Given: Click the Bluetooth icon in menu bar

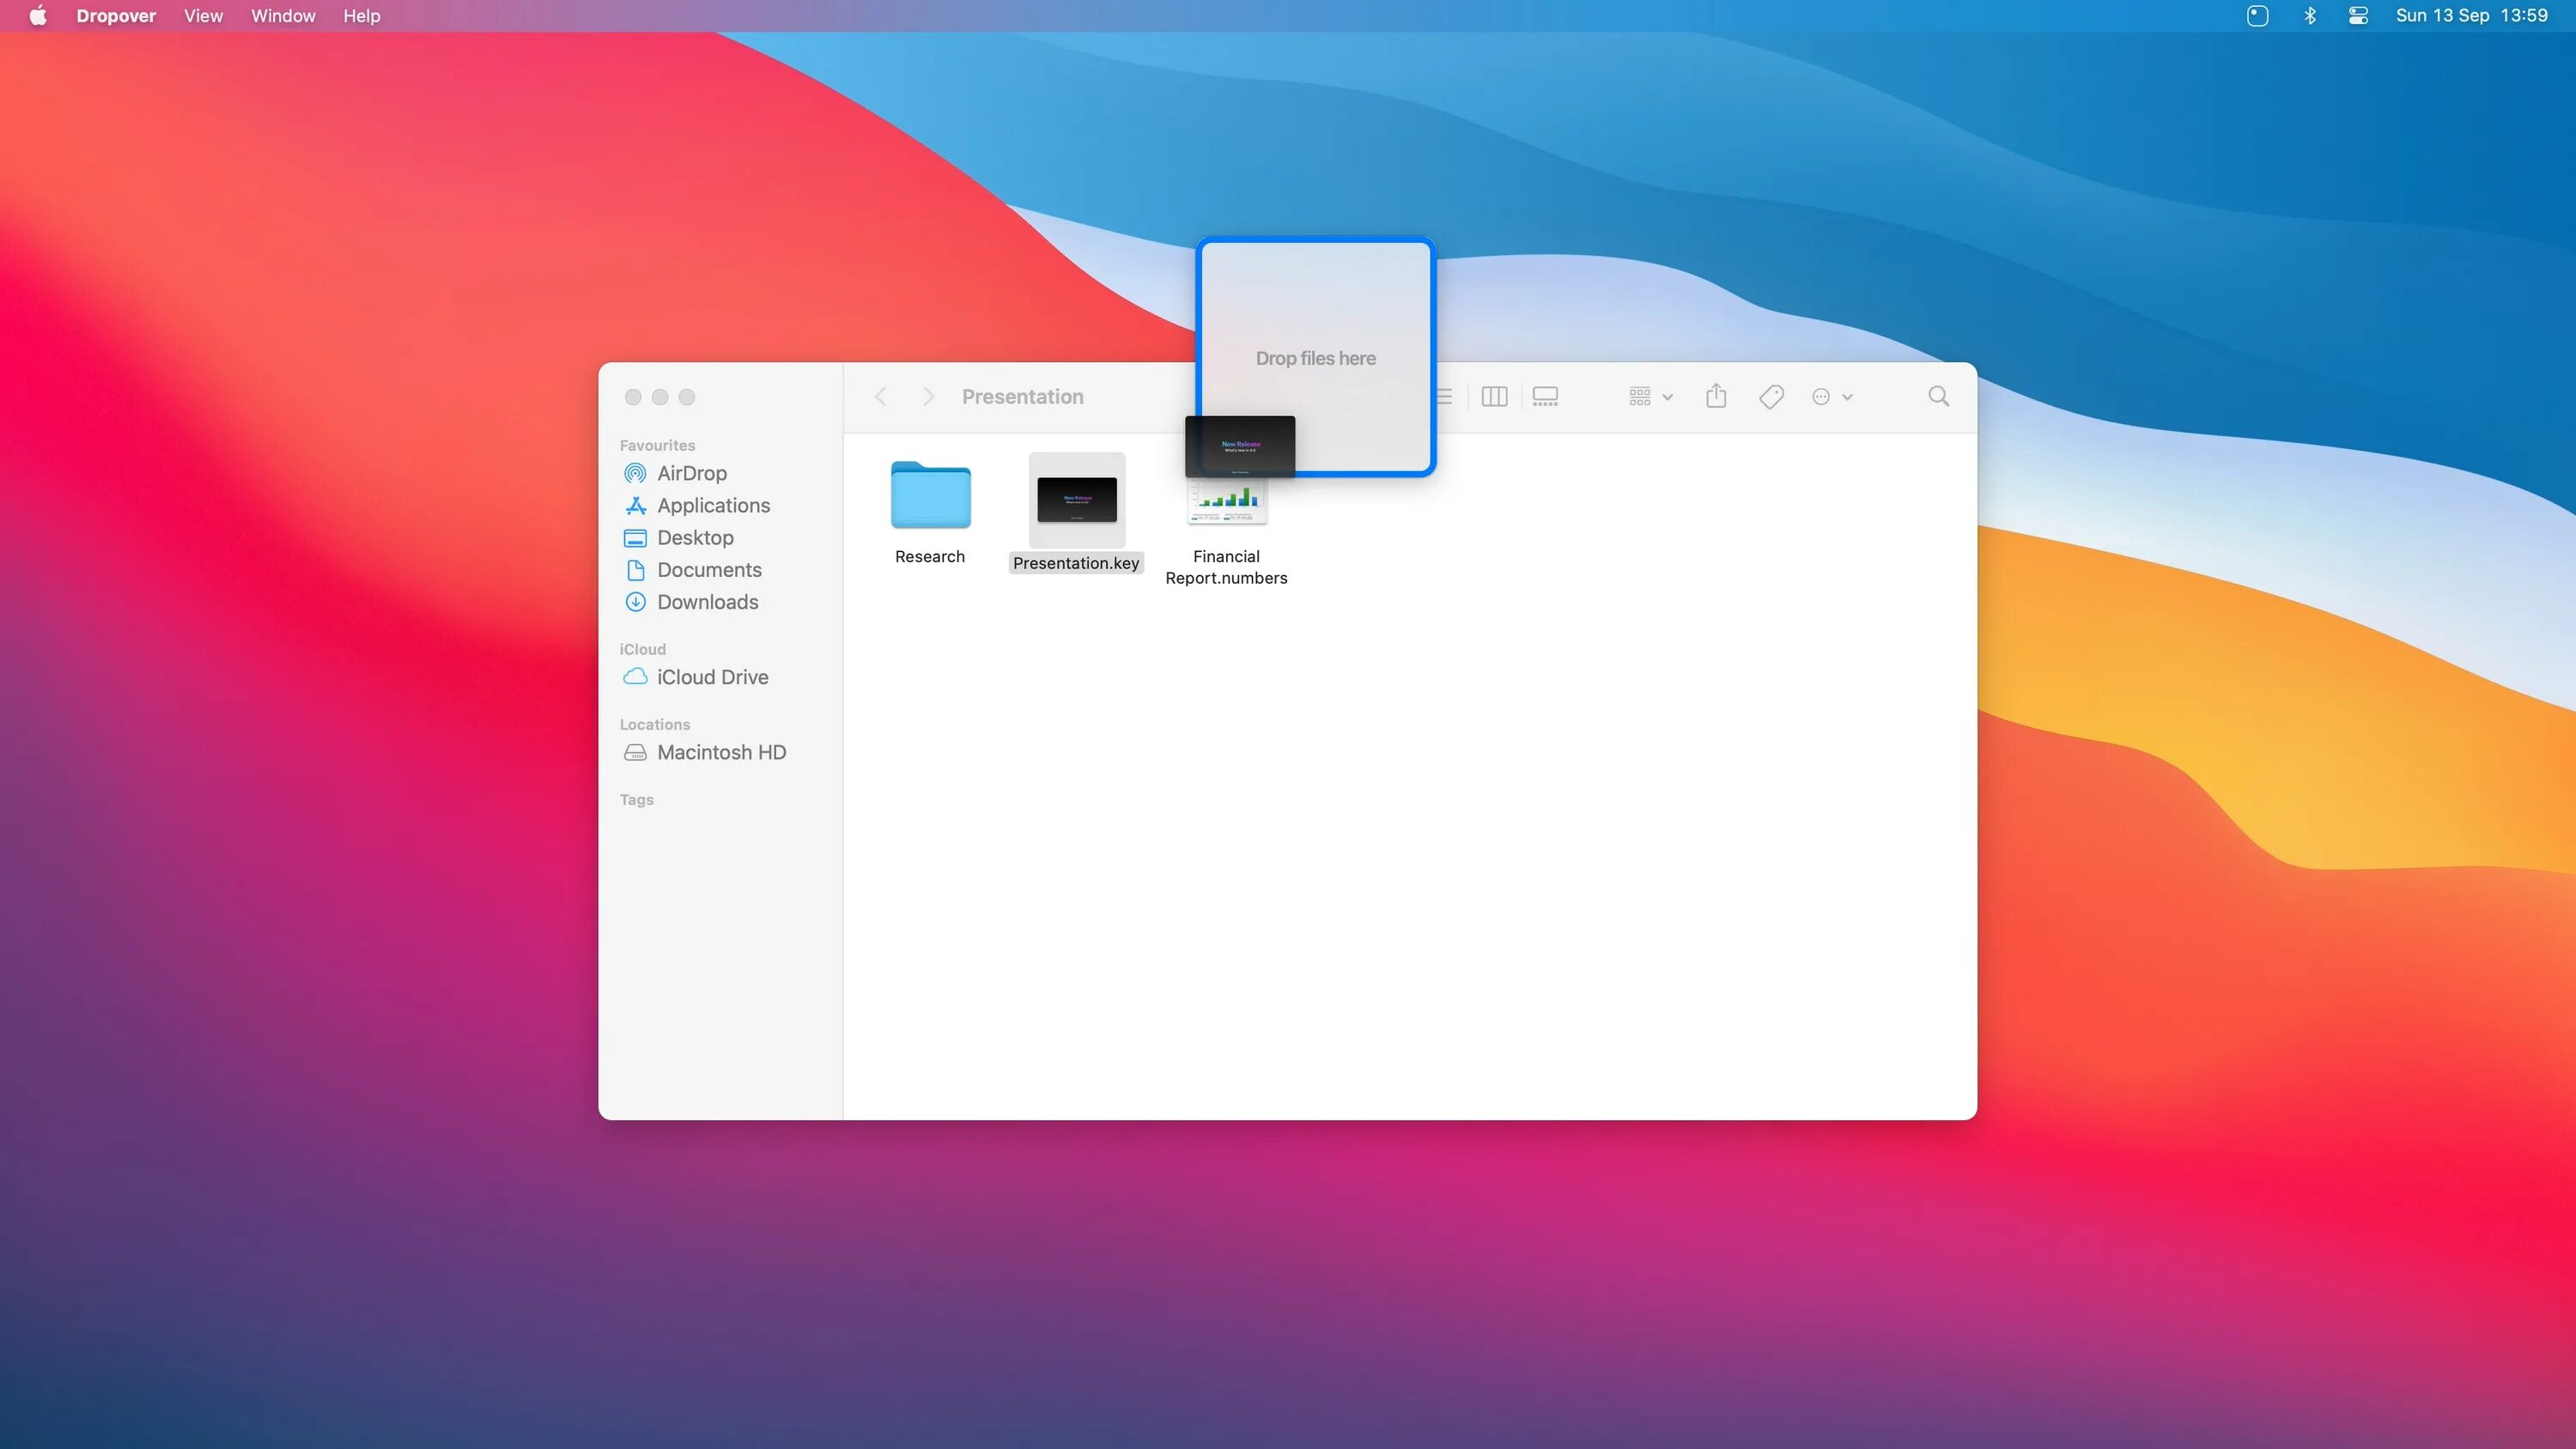Looking at the screenshot, I should [x=2310, y=16].
